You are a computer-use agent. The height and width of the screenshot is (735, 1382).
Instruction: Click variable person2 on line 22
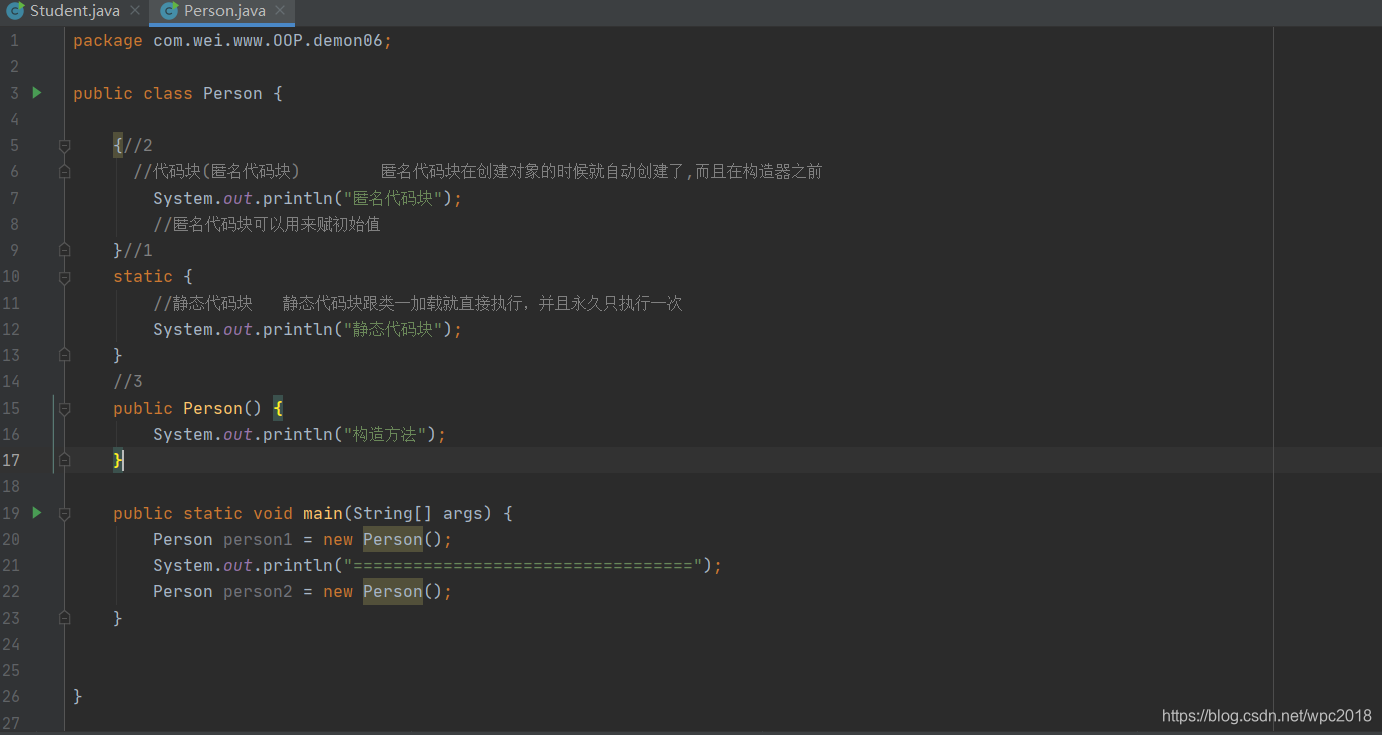(x=257, y=592)
